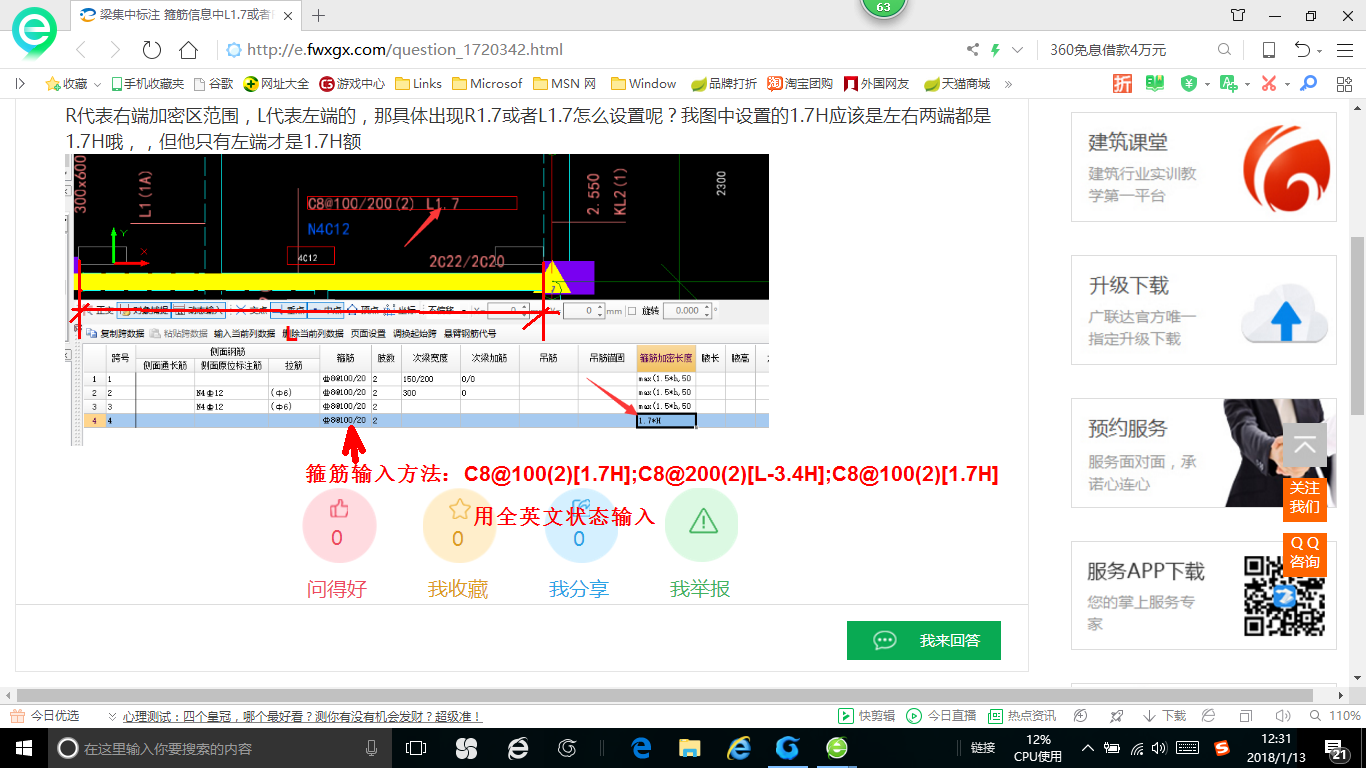Click the green yen shield extension icon
This screenshot has width=1366, height=768.
coord(1189,84)
